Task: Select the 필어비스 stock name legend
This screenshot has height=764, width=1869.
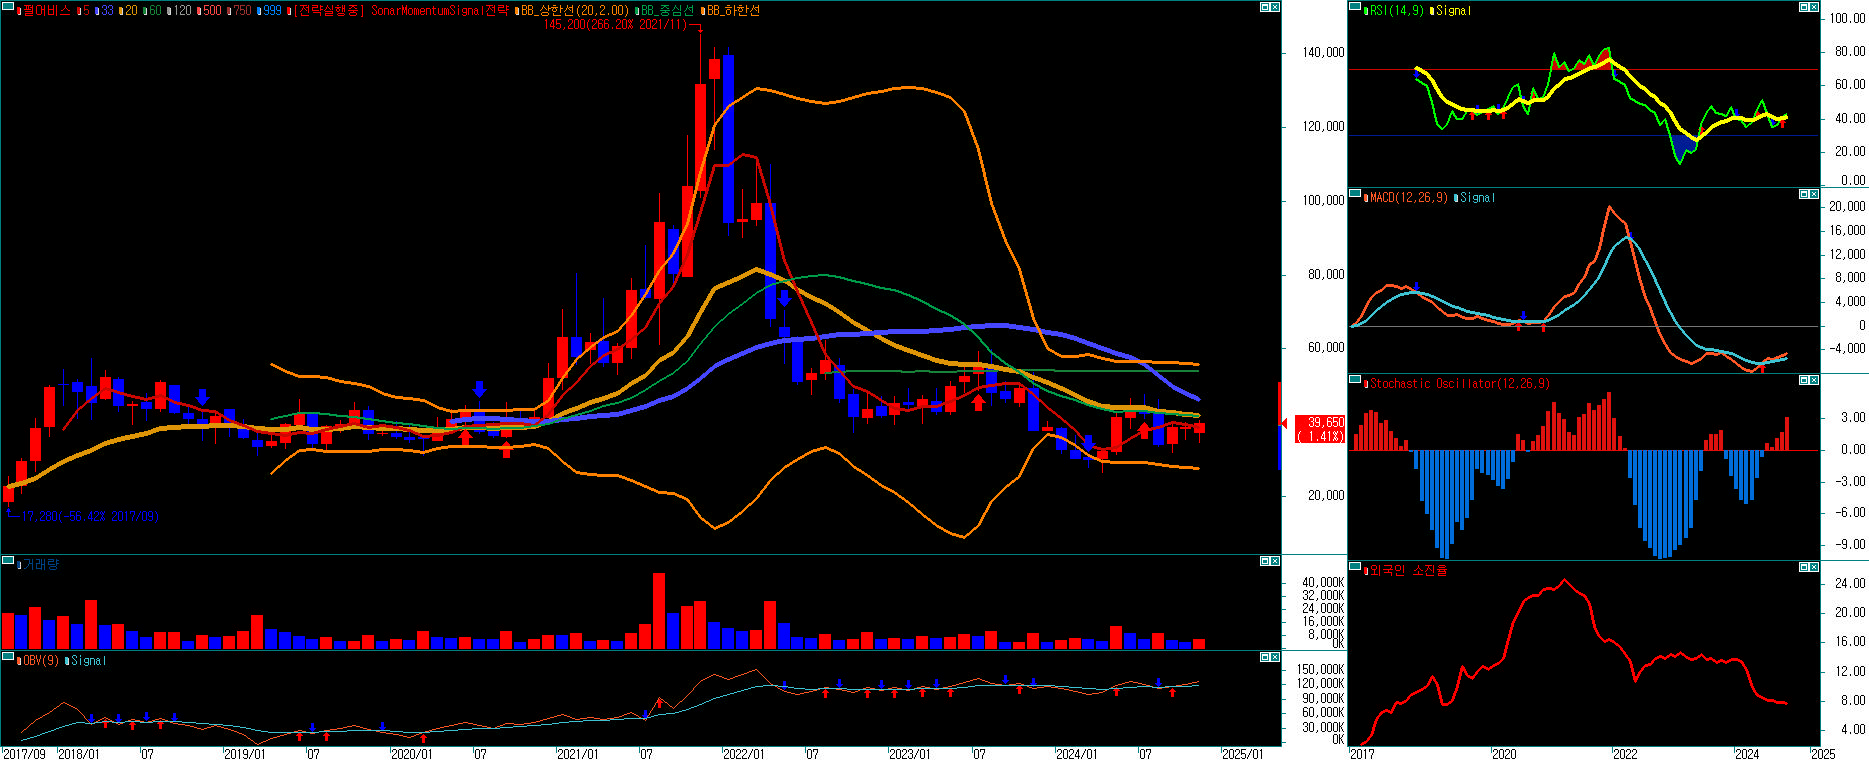Action: (x=46, y=10)
